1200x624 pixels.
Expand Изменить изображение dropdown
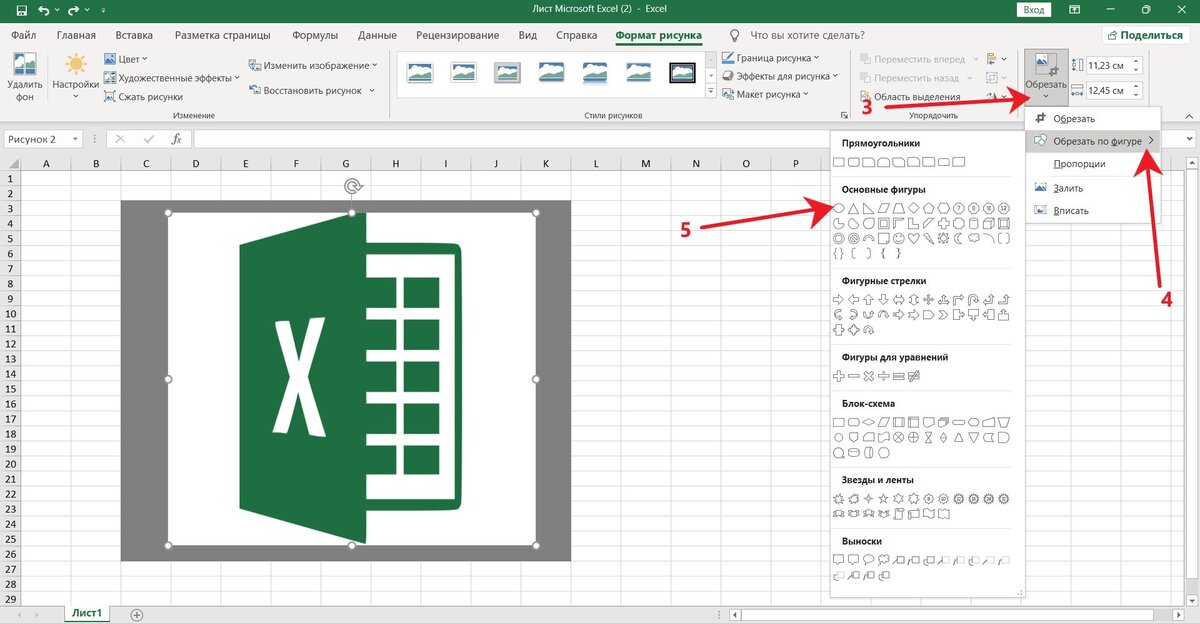(313, 65)
